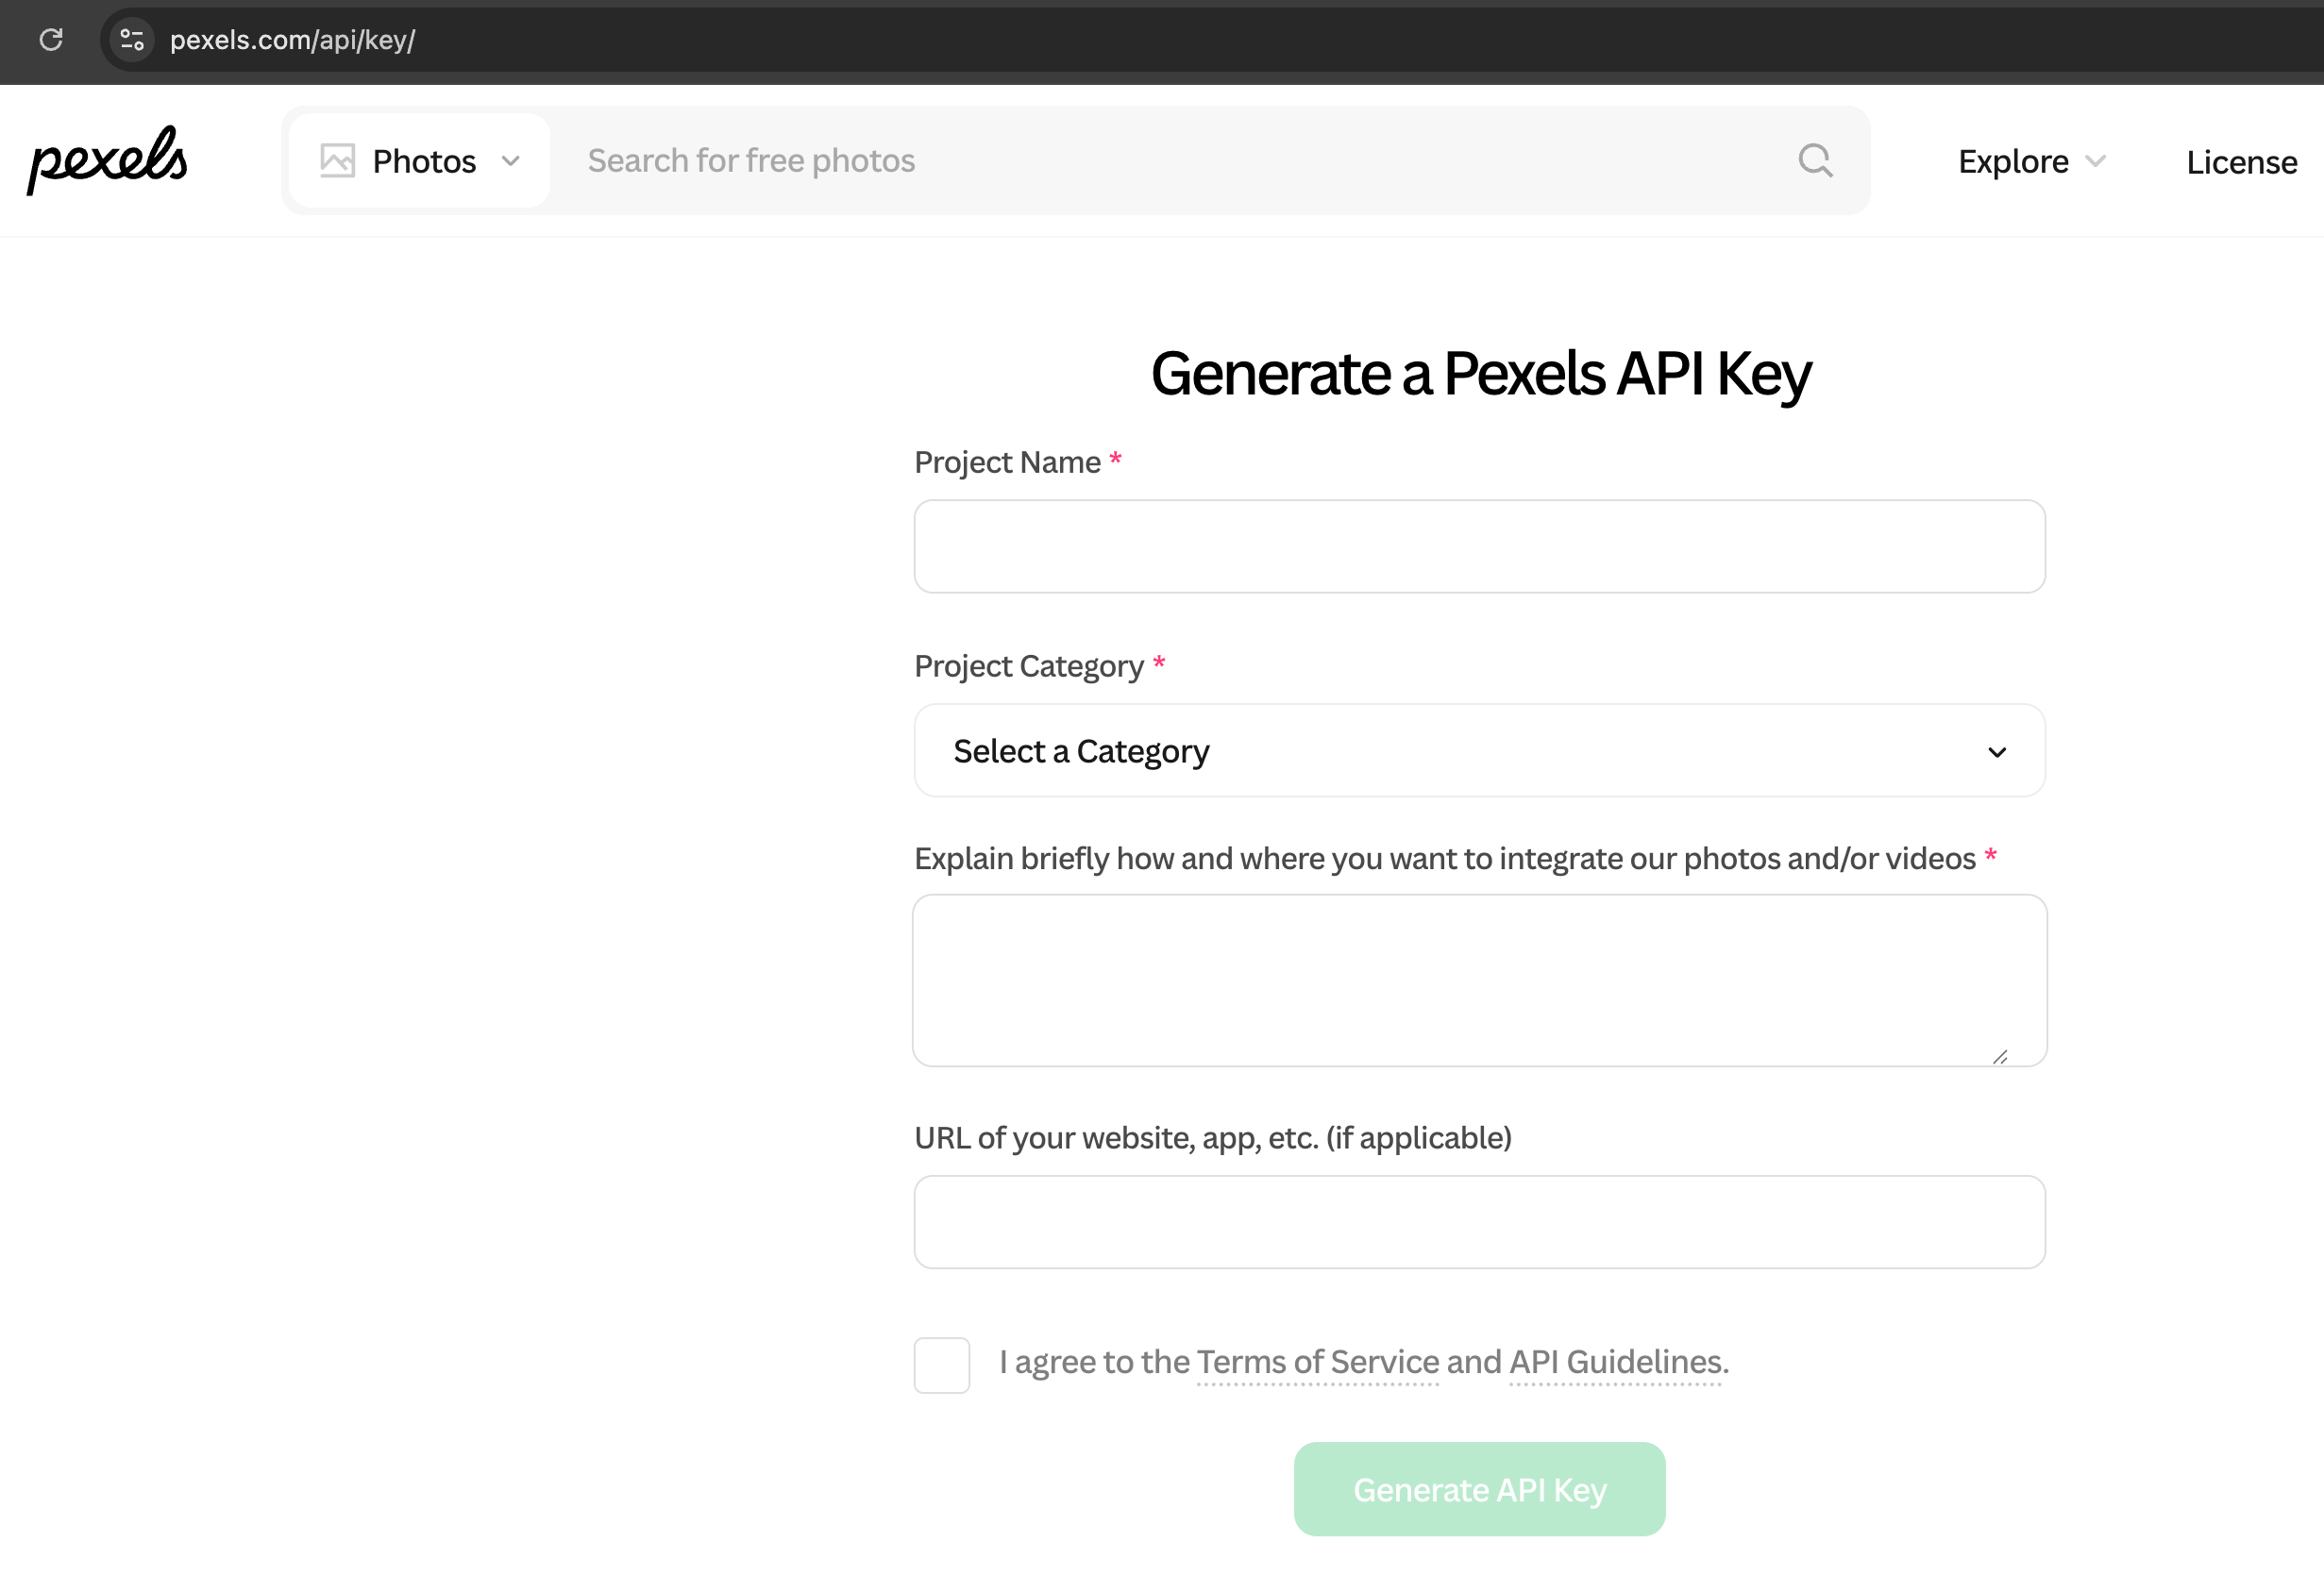Click the textarea resize handle corner
The width and height of the screenshot is (2324, 1576).
2000,1057
